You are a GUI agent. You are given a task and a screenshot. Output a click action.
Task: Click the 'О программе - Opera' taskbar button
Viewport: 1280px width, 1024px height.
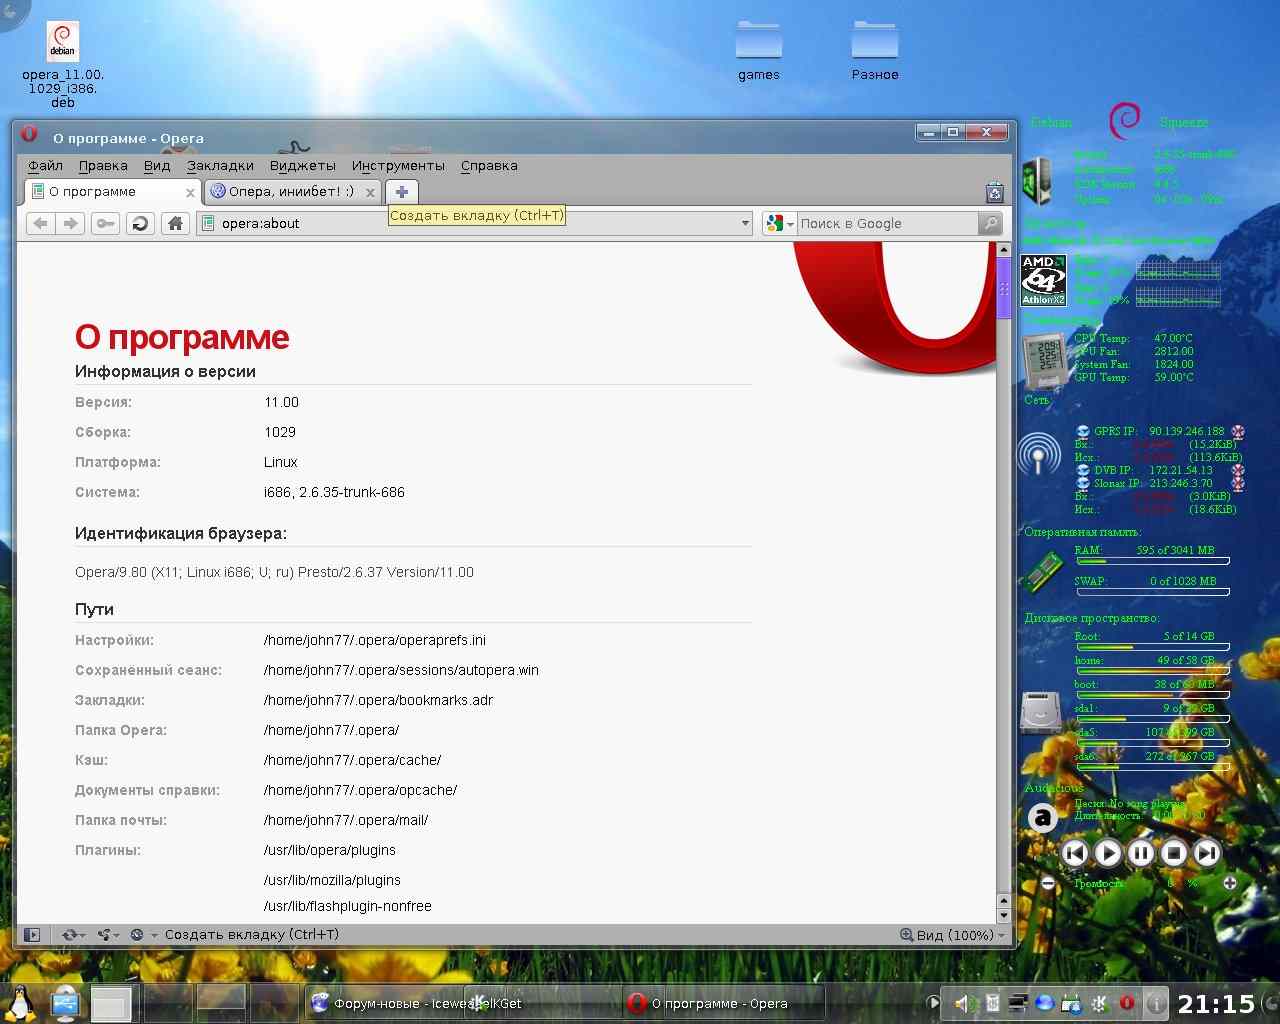point(723,1003)
